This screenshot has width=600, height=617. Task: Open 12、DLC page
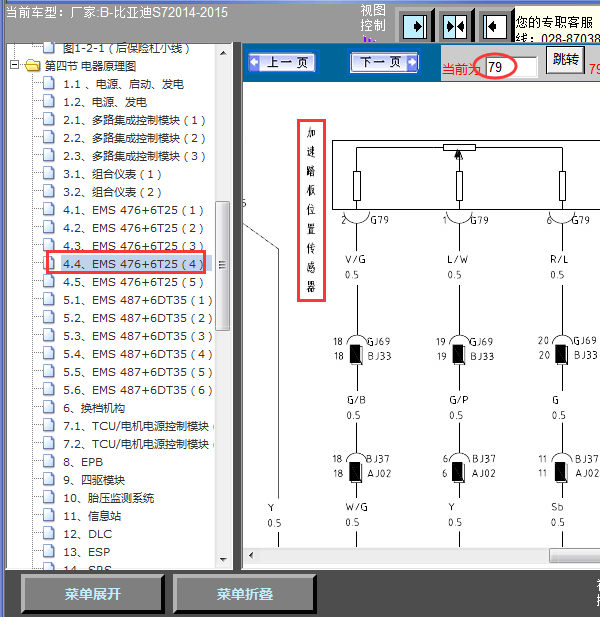click(88, 534)
